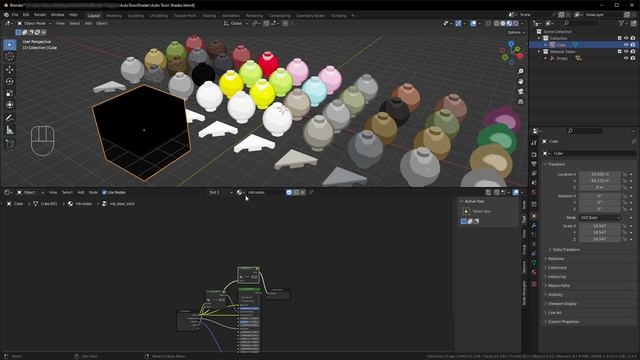Toggle camera view icon in viewport
This screenshot has width=640, height=360.
click(520, 91)
